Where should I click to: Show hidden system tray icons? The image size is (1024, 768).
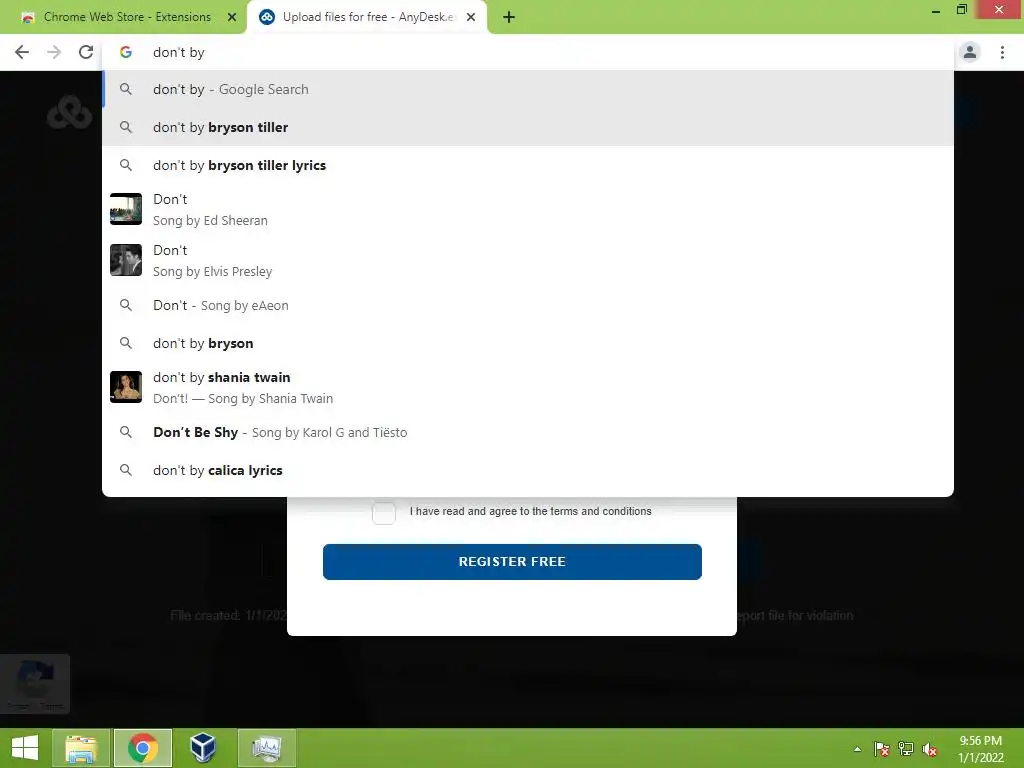point(857,749)
